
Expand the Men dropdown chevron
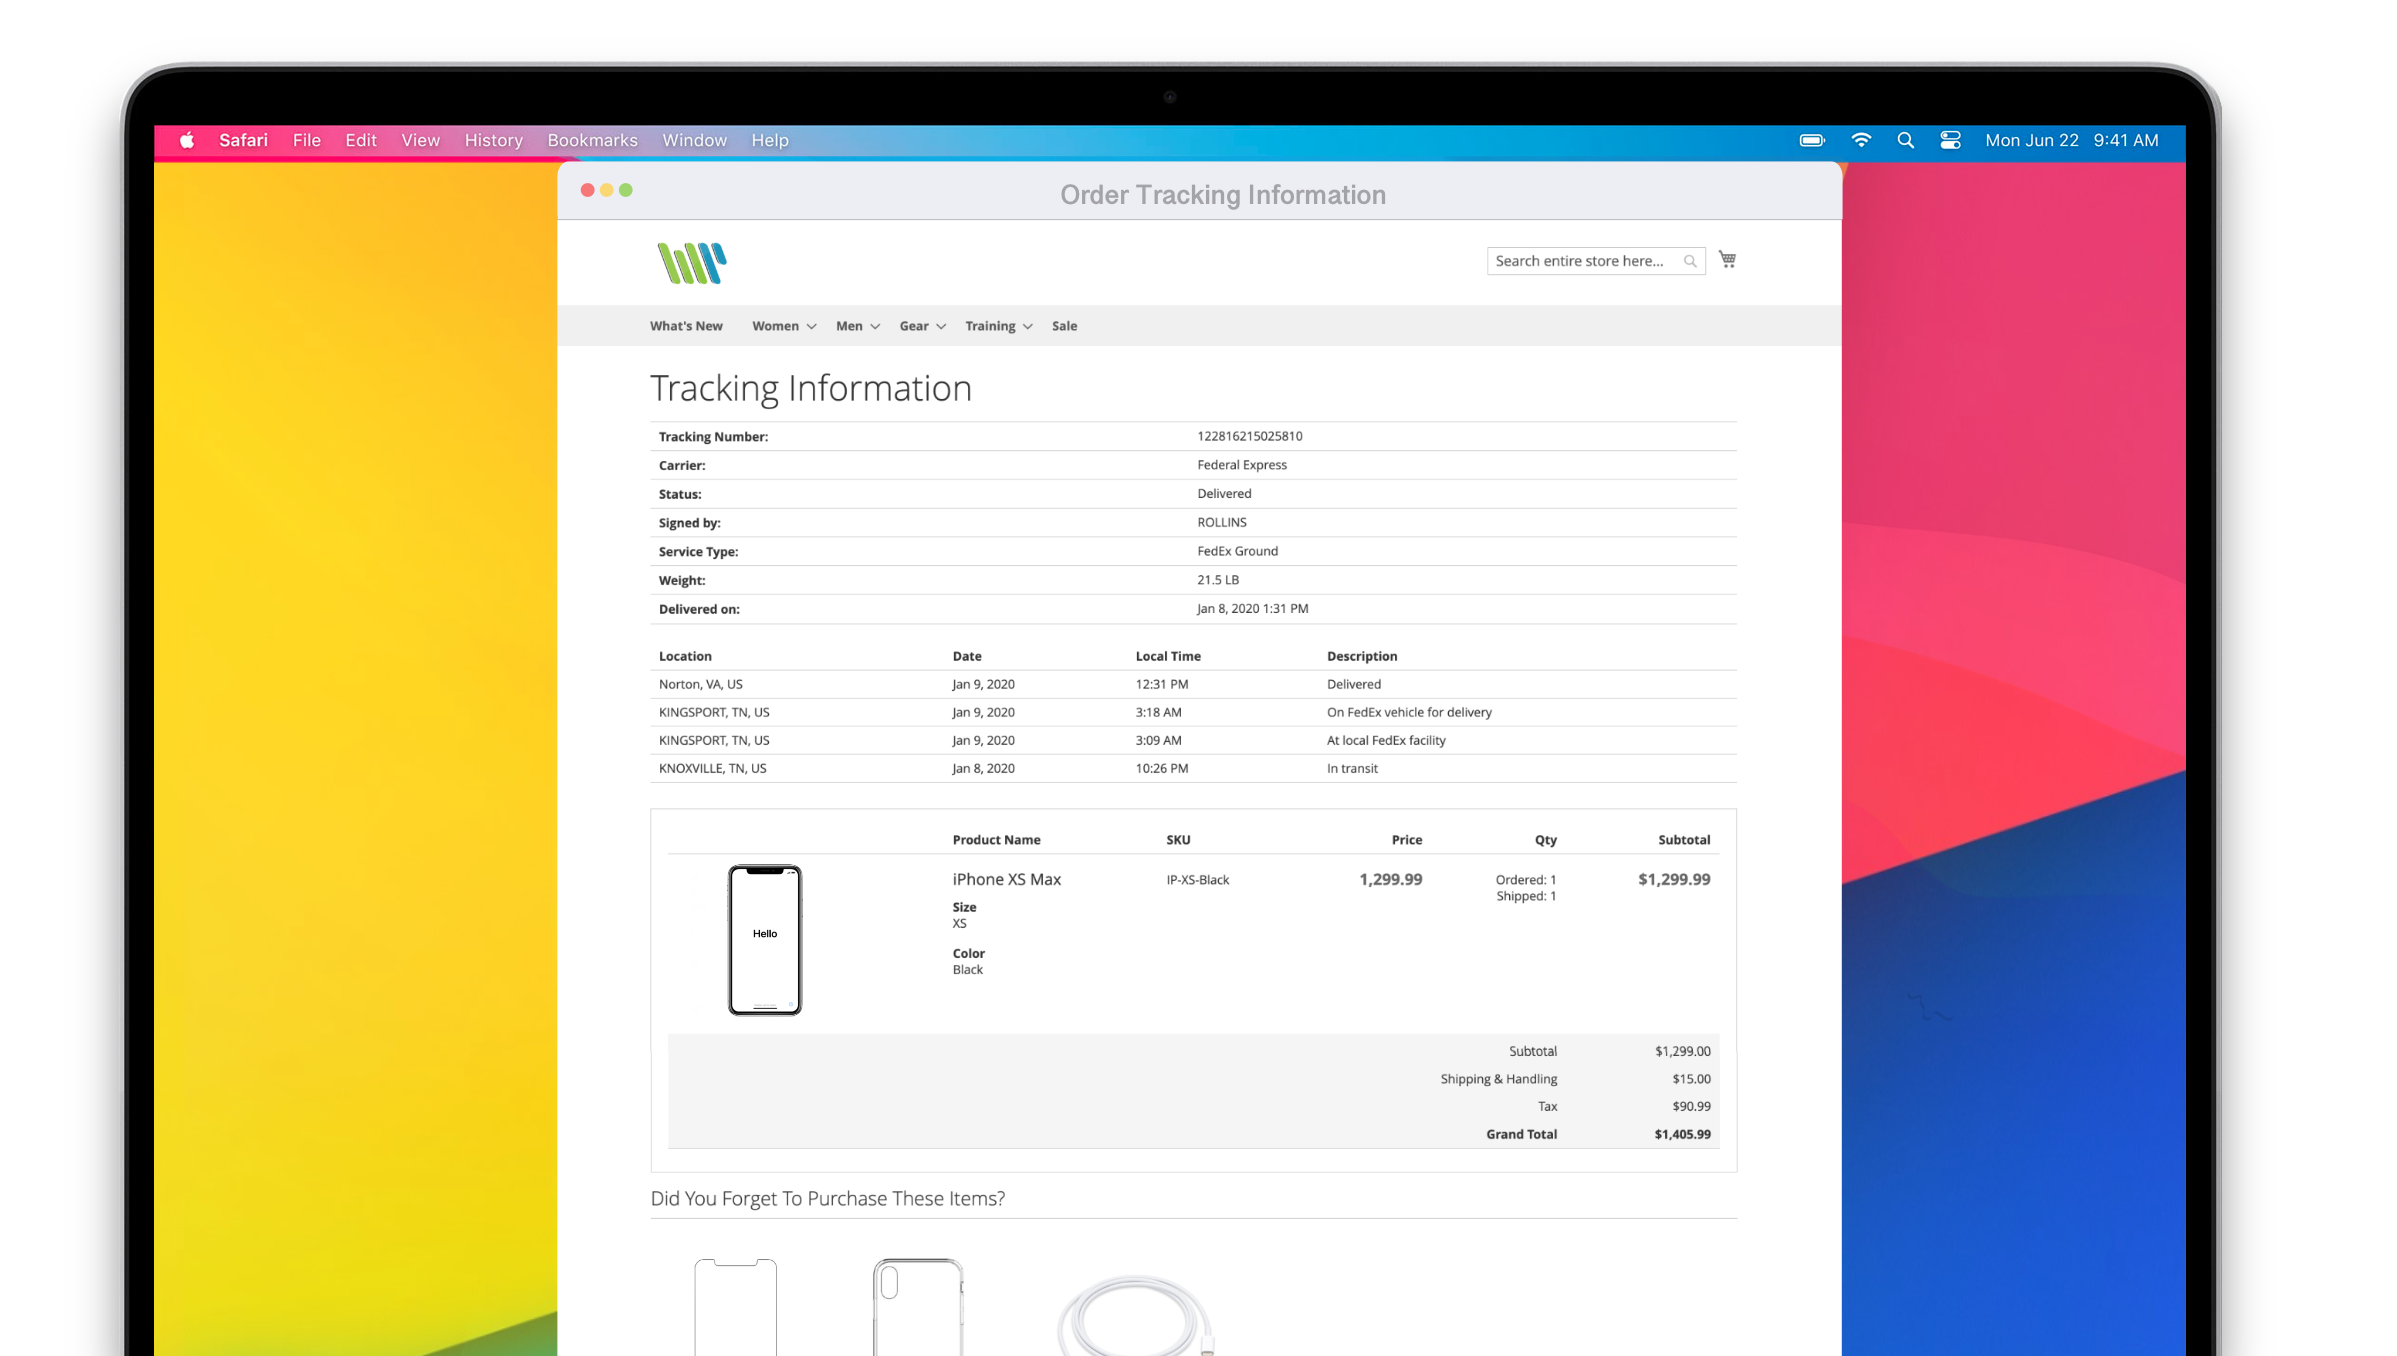(875, 327)
